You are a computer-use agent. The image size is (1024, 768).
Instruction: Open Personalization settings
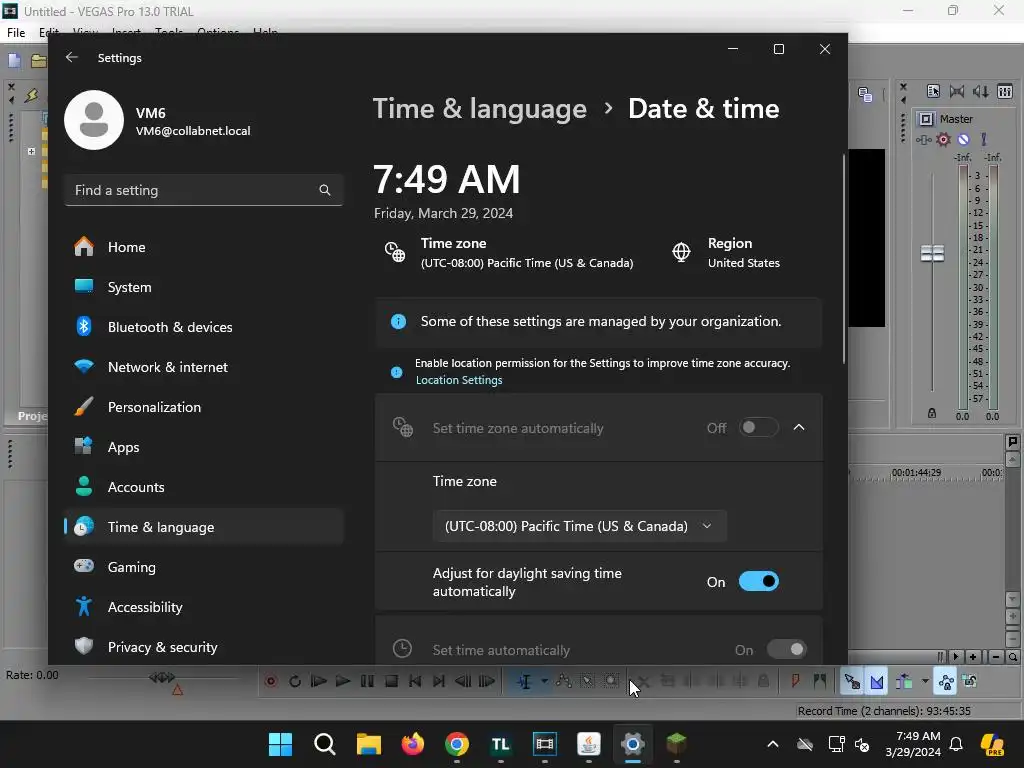tap(204, 407)
